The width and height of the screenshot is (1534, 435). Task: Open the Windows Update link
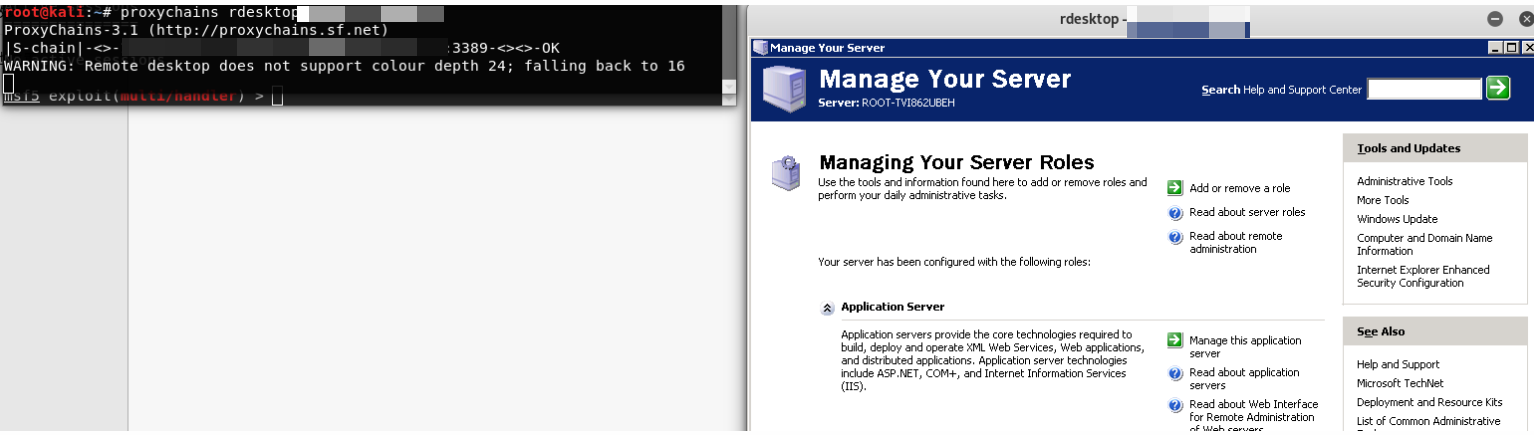point(1397,219)
